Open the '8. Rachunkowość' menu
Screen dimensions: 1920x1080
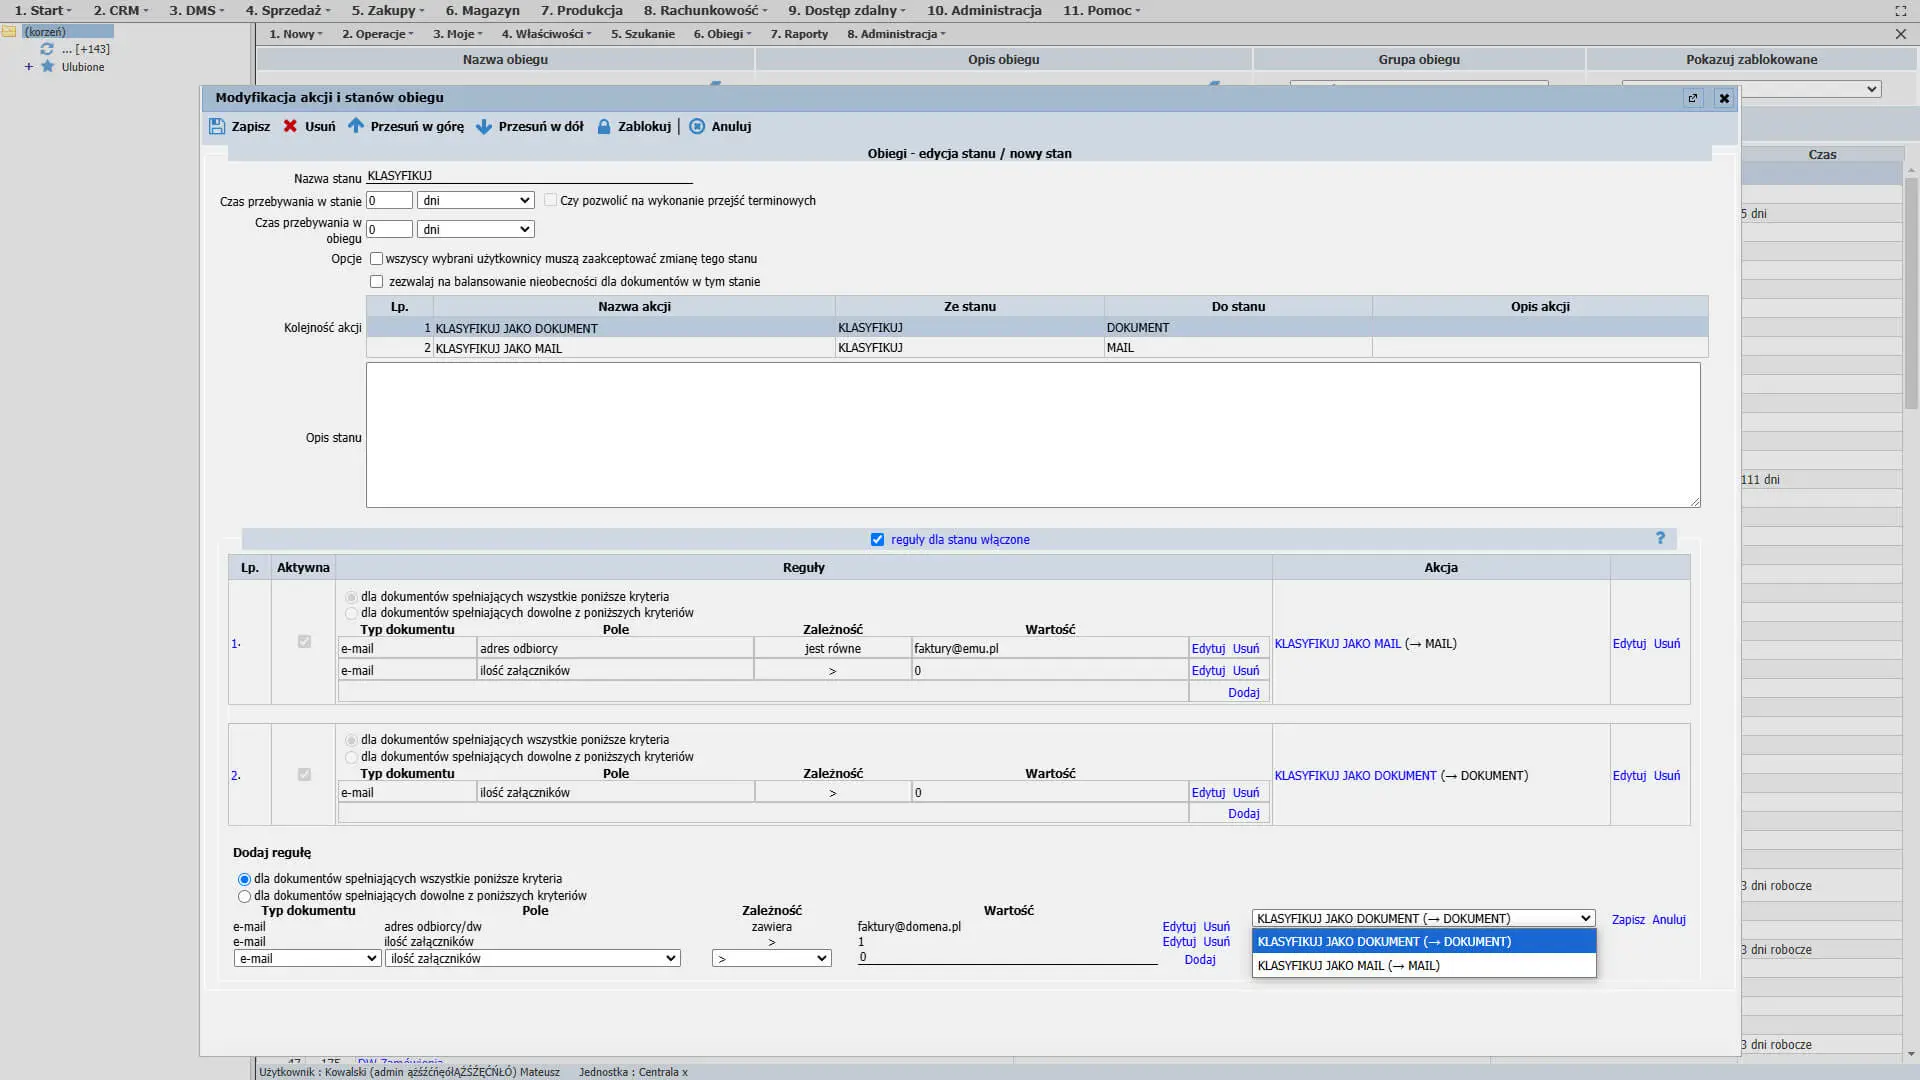(x=705, y=10)
